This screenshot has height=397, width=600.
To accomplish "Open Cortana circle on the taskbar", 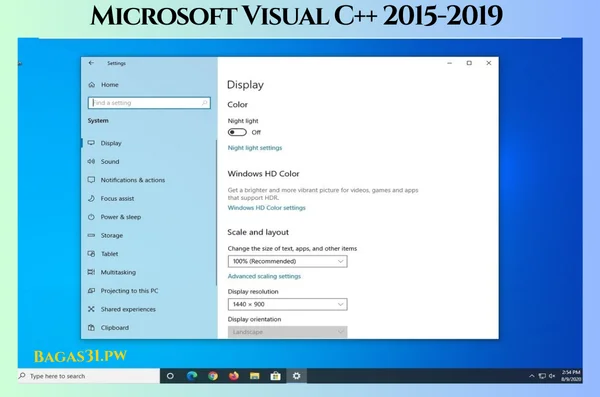I will click(170, 376).
